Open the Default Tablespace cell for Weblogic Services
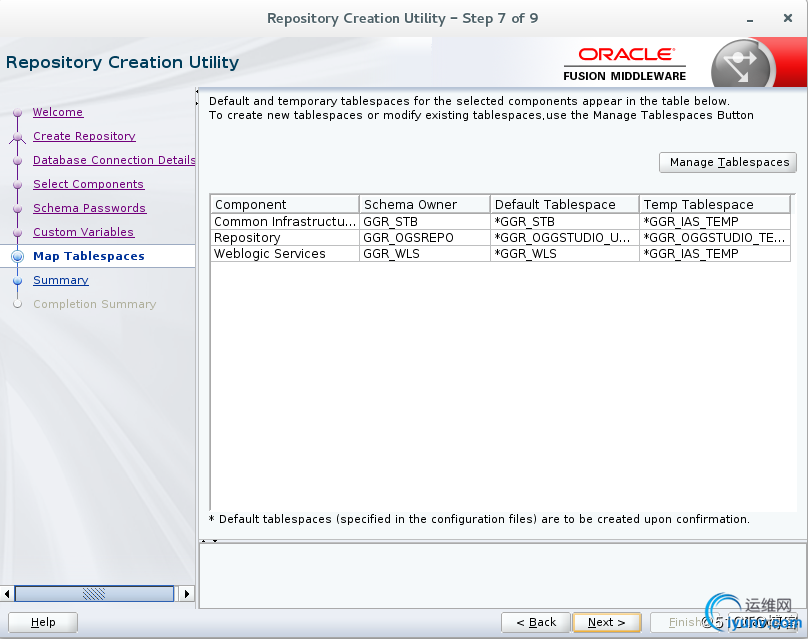This screenshot has width=808, height=639. (564, 254)
